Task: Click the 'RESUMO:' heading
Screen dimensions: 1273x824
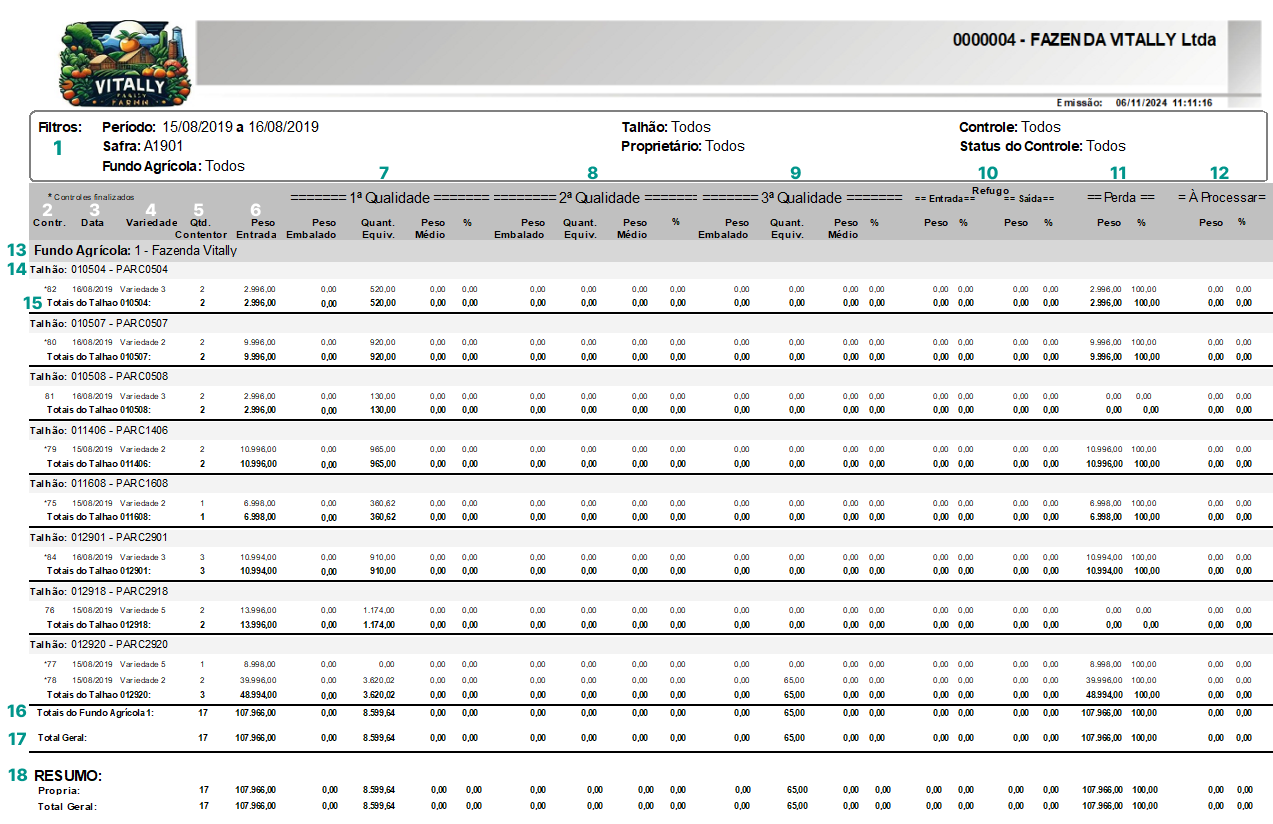Action: pyautogui.click(x=68, y=775)
